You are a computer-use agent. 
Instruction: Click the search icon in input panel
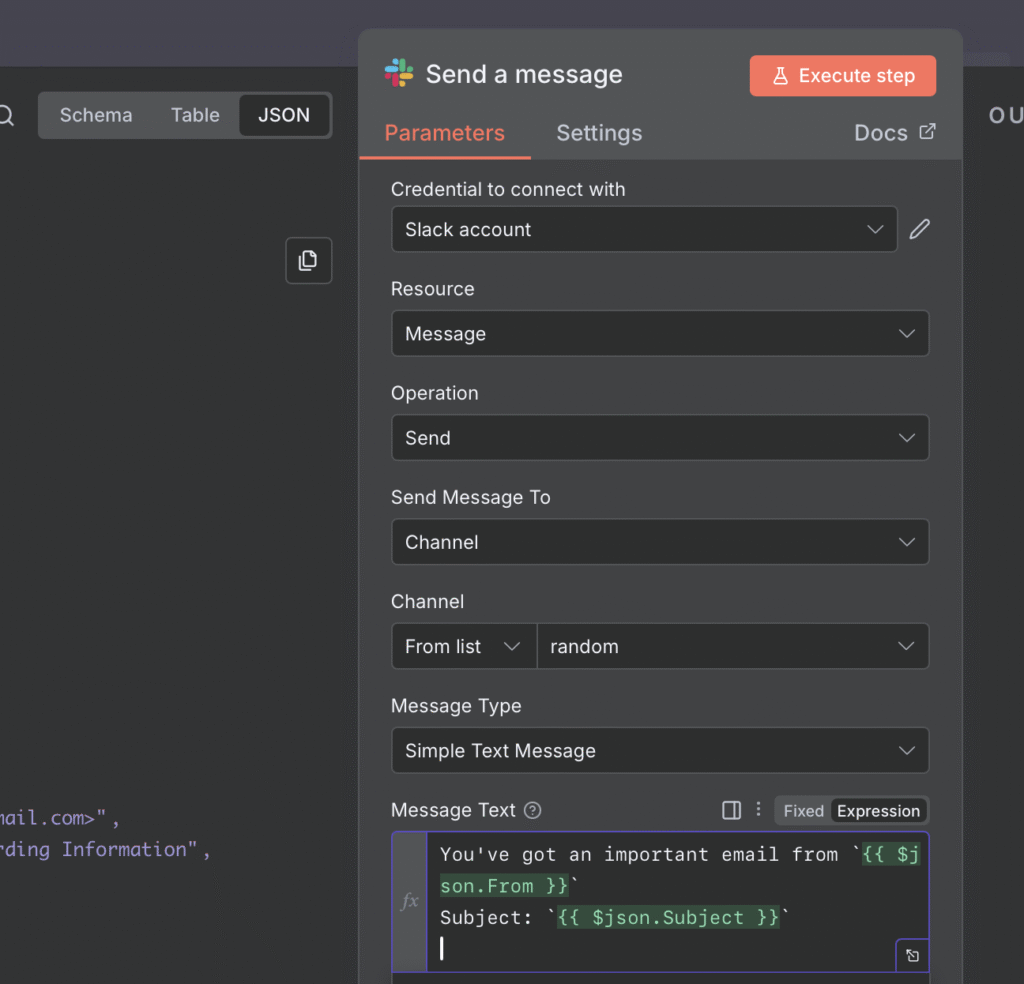tap(6, 116)
